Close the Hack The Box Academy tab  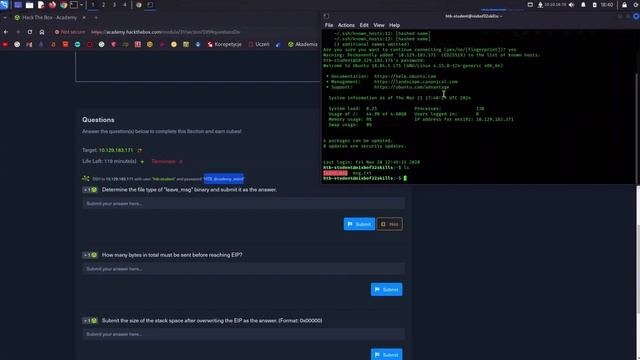click(84, 18)
